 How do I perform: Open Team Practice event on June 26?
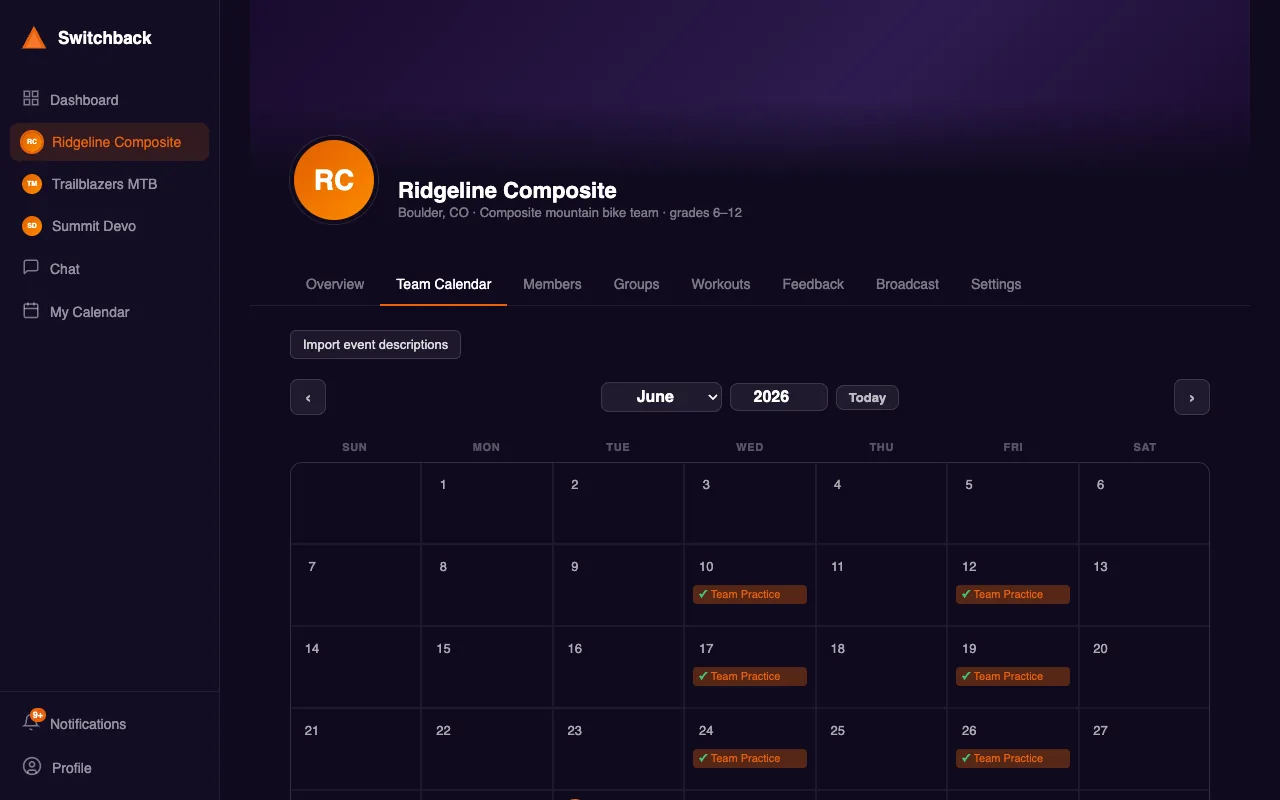point(1013,758)
